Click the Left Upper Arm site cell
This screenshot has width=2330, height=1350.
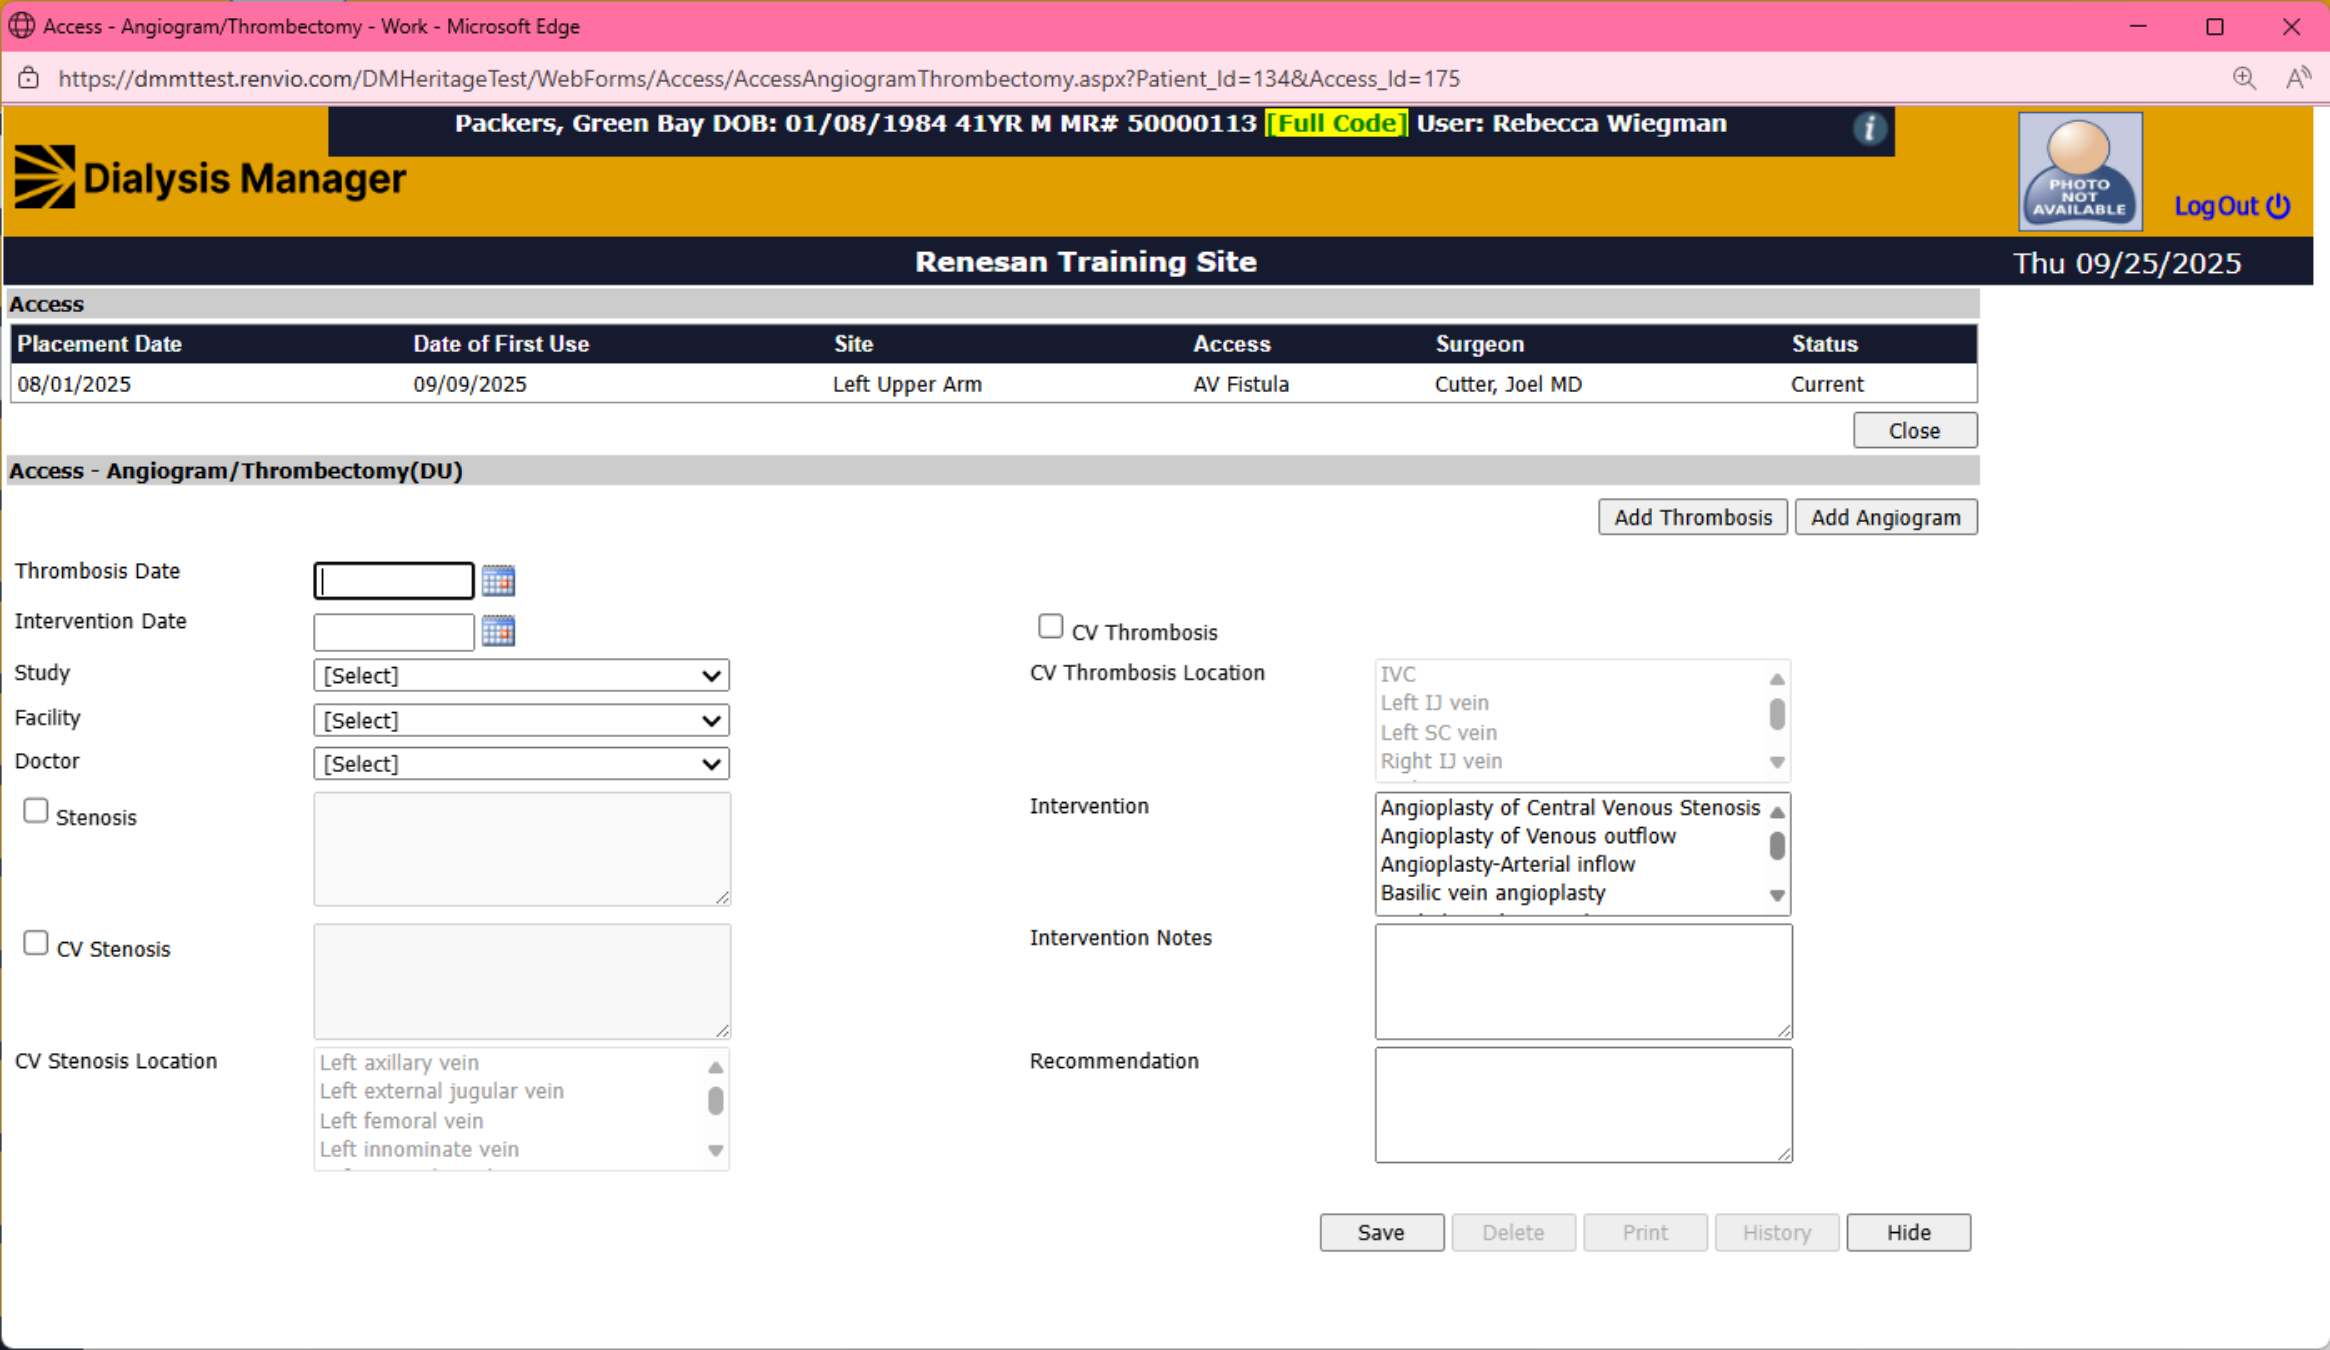point(907,384)
